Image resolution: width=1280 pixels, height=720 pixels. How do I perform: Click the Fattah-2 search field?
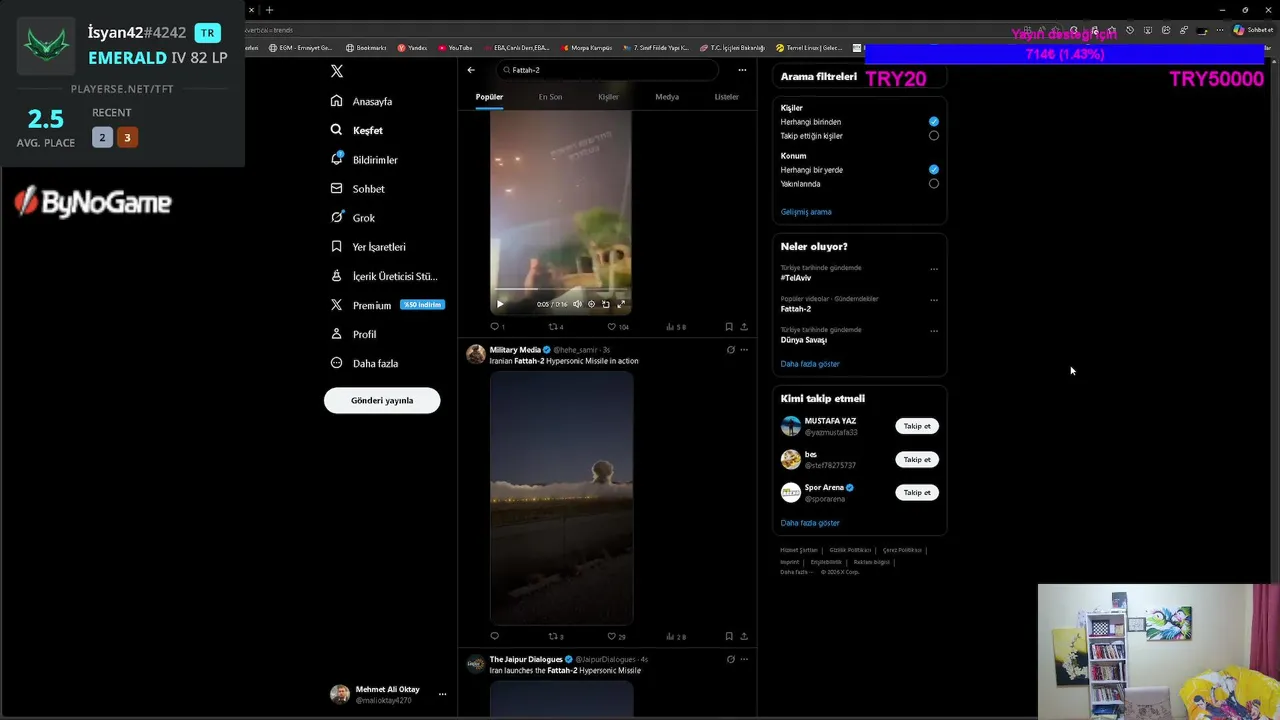608,70
